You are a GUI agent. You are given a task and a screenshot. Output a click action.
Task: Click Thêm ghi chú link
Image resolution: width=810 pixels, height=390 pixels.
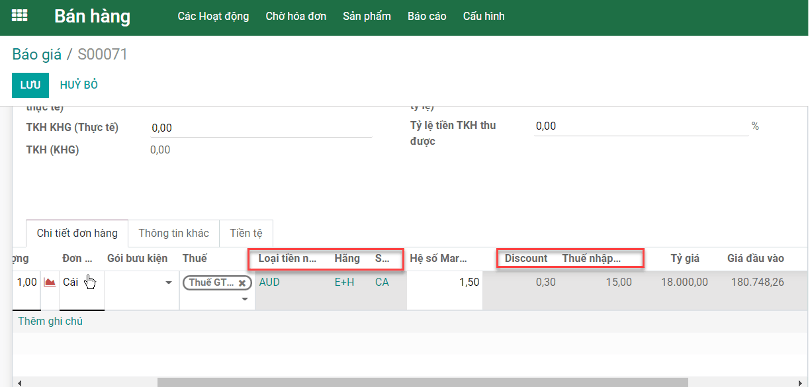pos(50,321)
